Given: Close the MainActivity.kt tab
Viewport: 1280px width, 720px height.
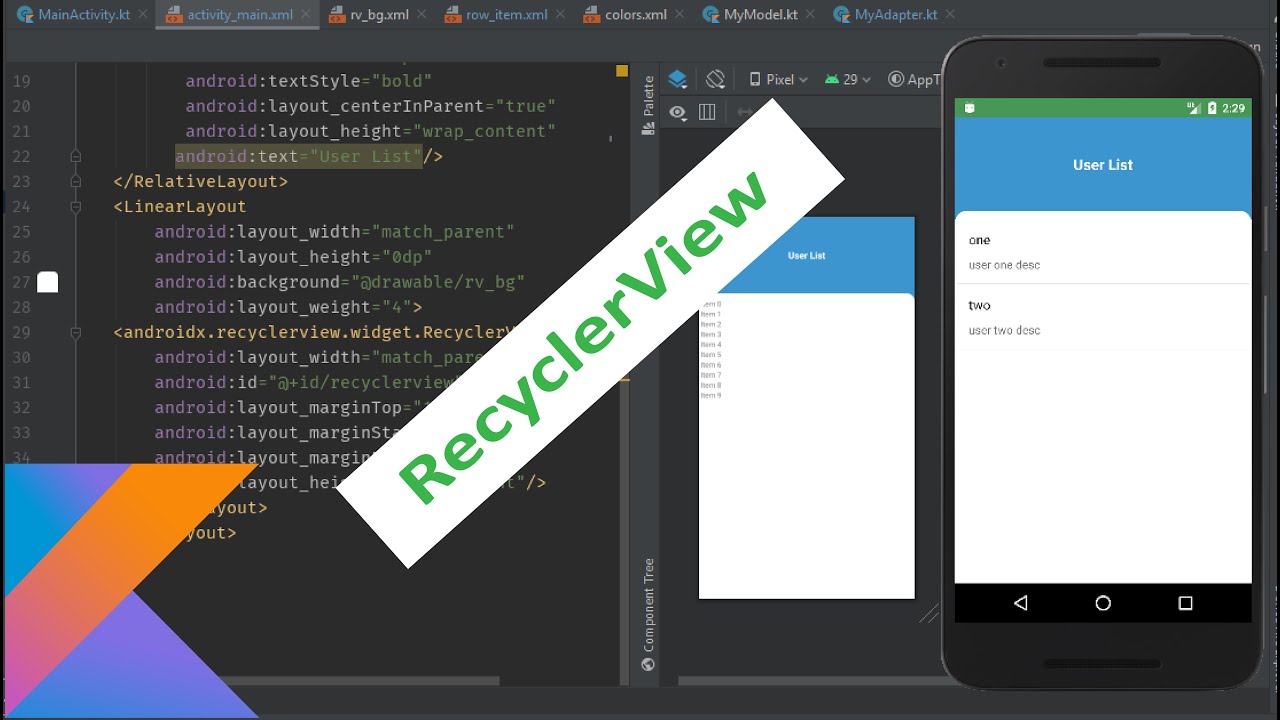Looking at the screenshot, I should (141, 15).
